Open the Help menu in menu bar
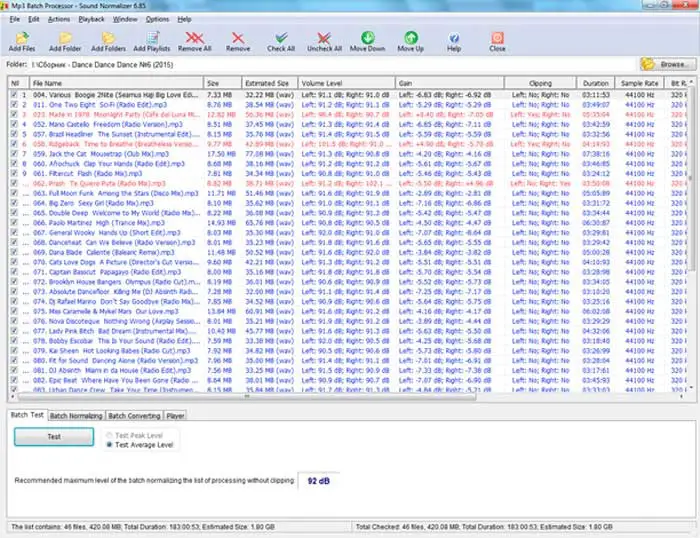This screenshot has width=700, height=538. [x=184, y=19]
